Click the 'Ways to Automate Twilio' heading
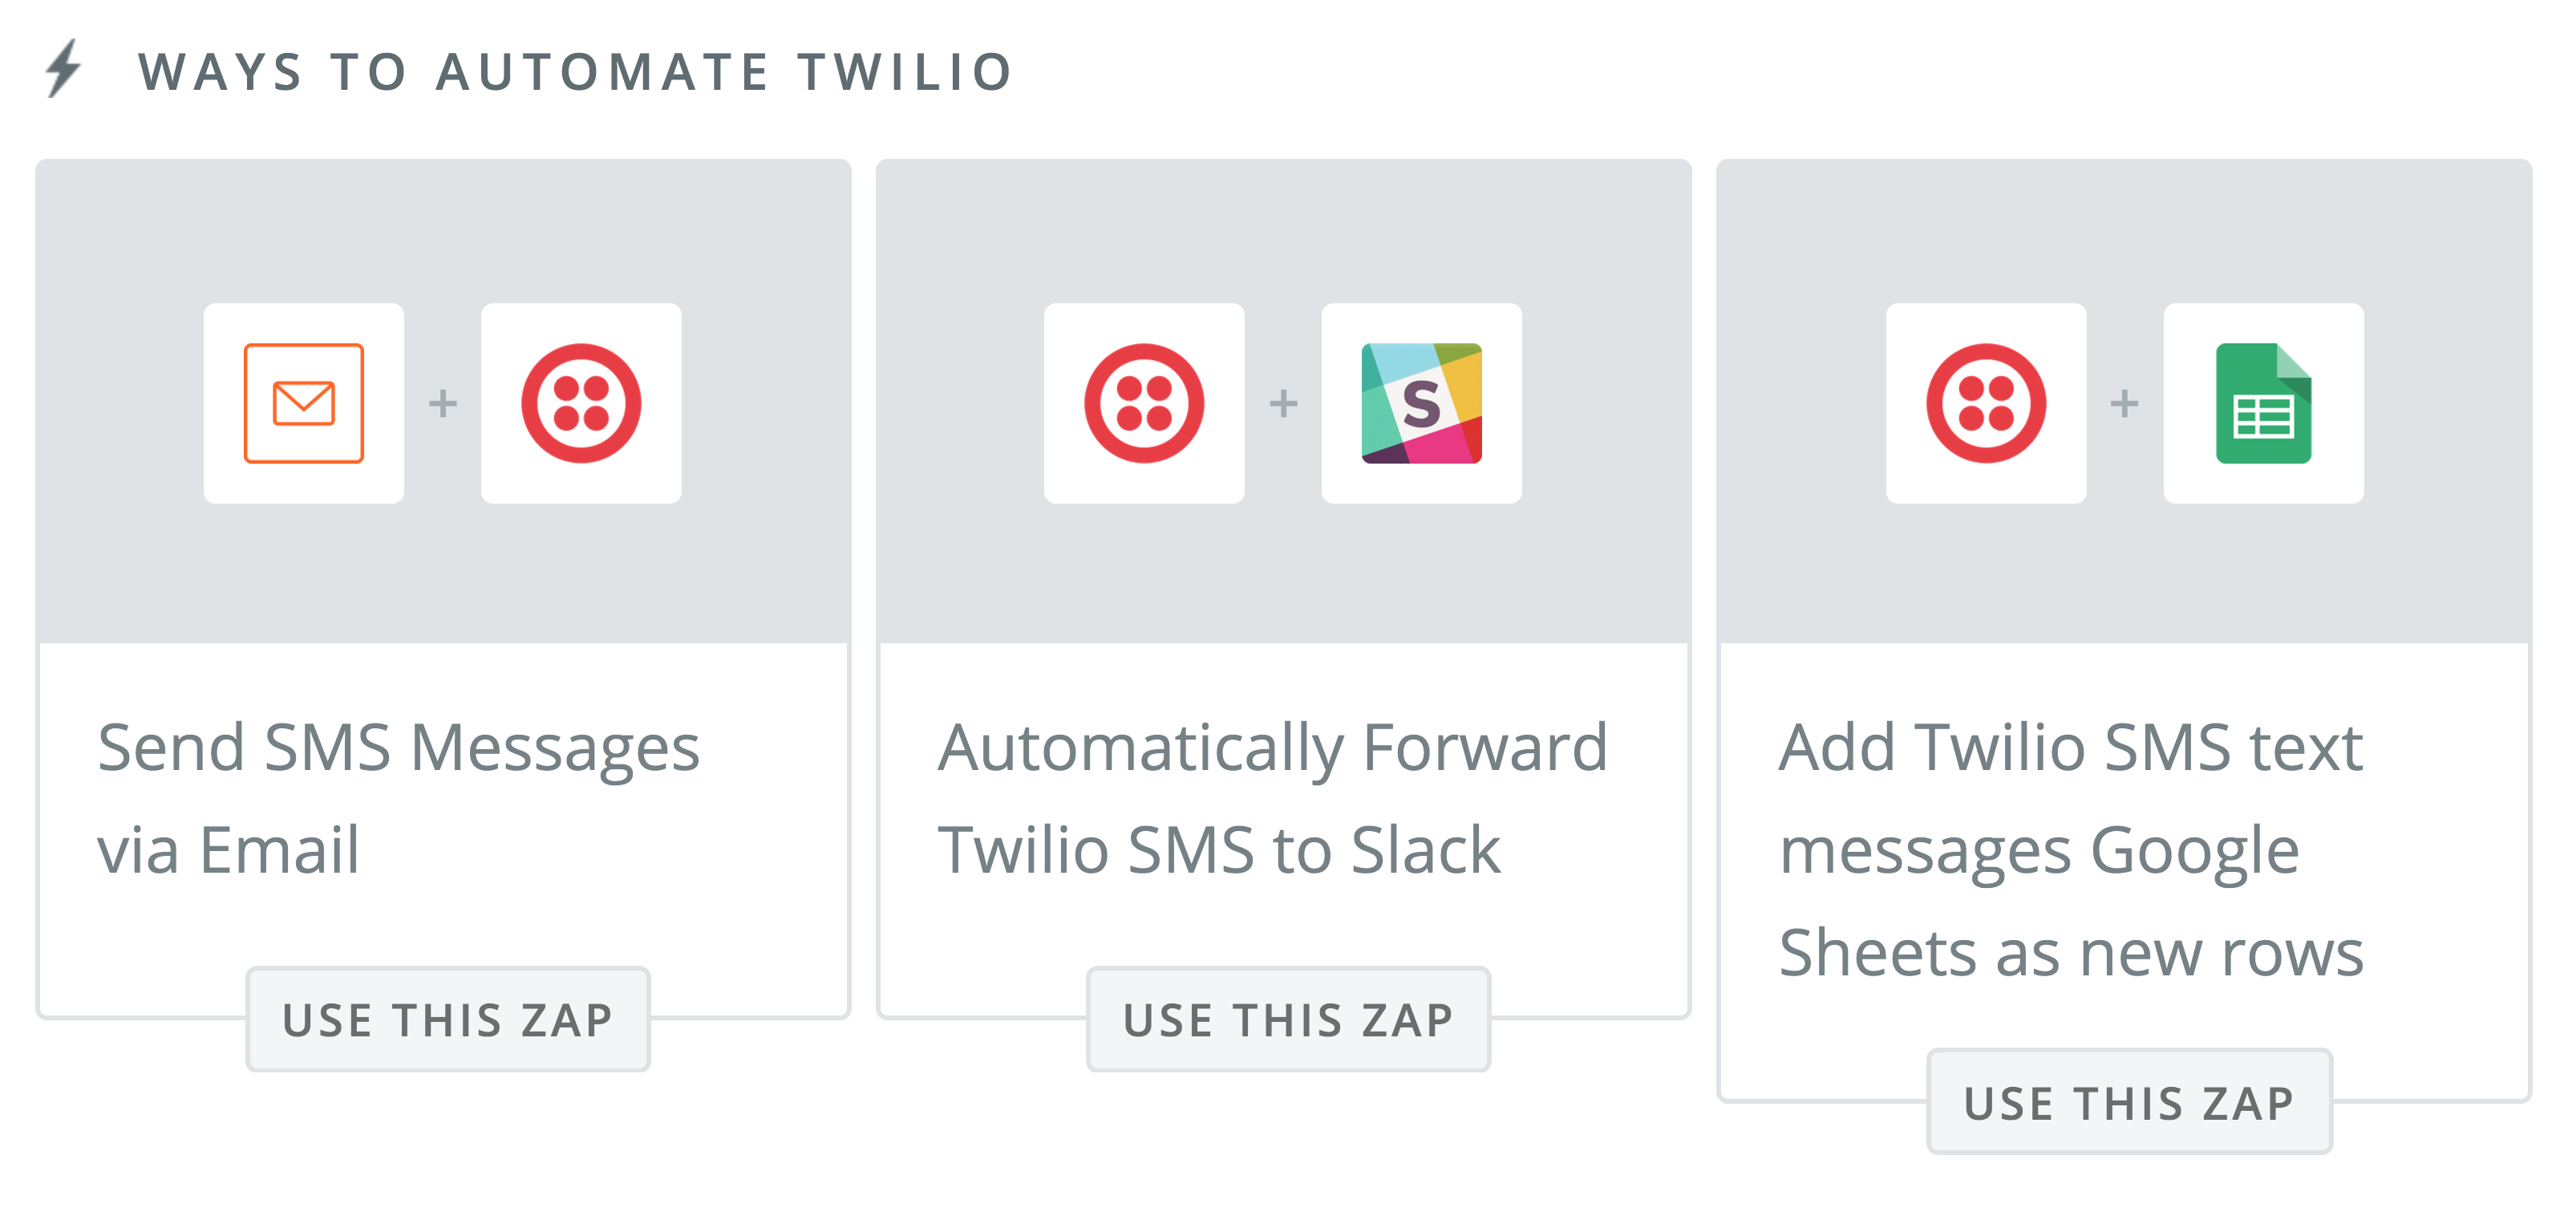This screenshot has width=2576, height=1208. click(x=576, y=72)
